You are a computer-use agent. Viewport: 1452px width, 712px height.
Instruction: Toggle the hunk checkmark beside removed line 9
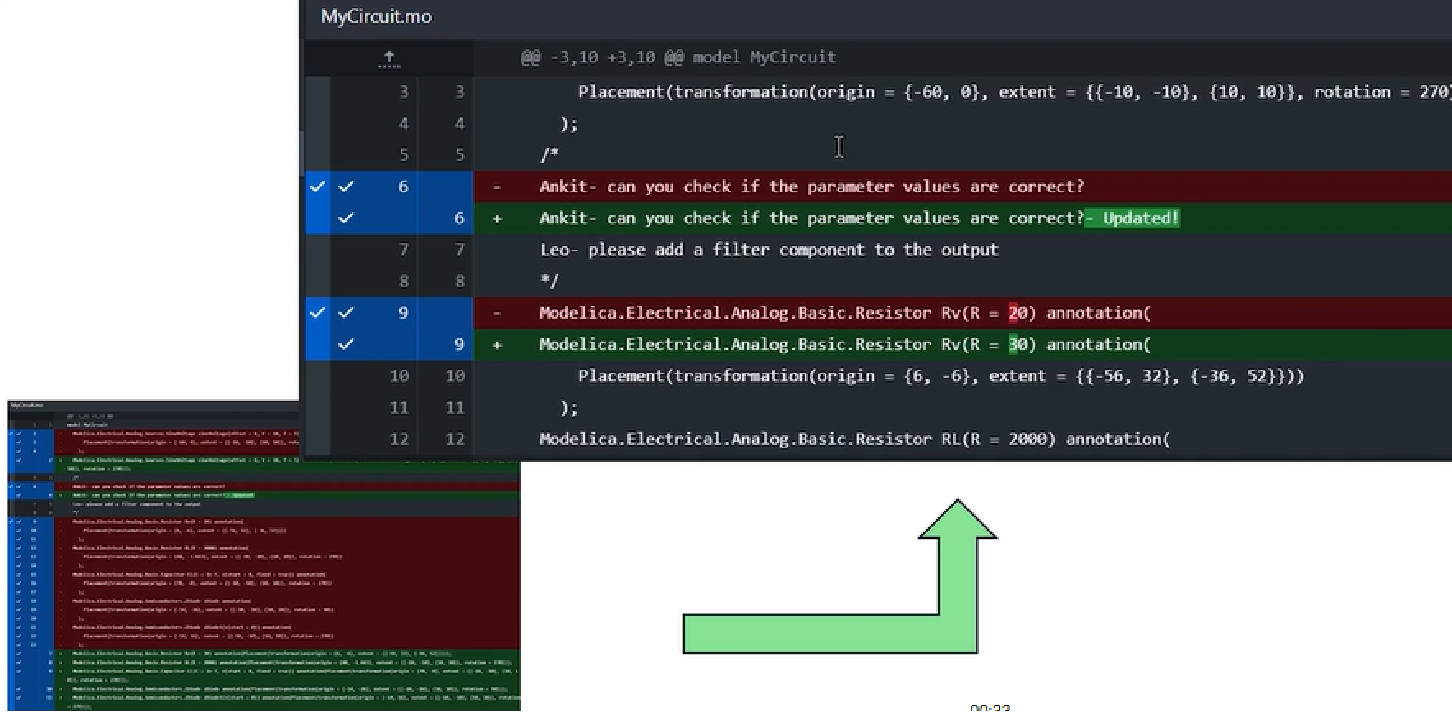point(317,312)
